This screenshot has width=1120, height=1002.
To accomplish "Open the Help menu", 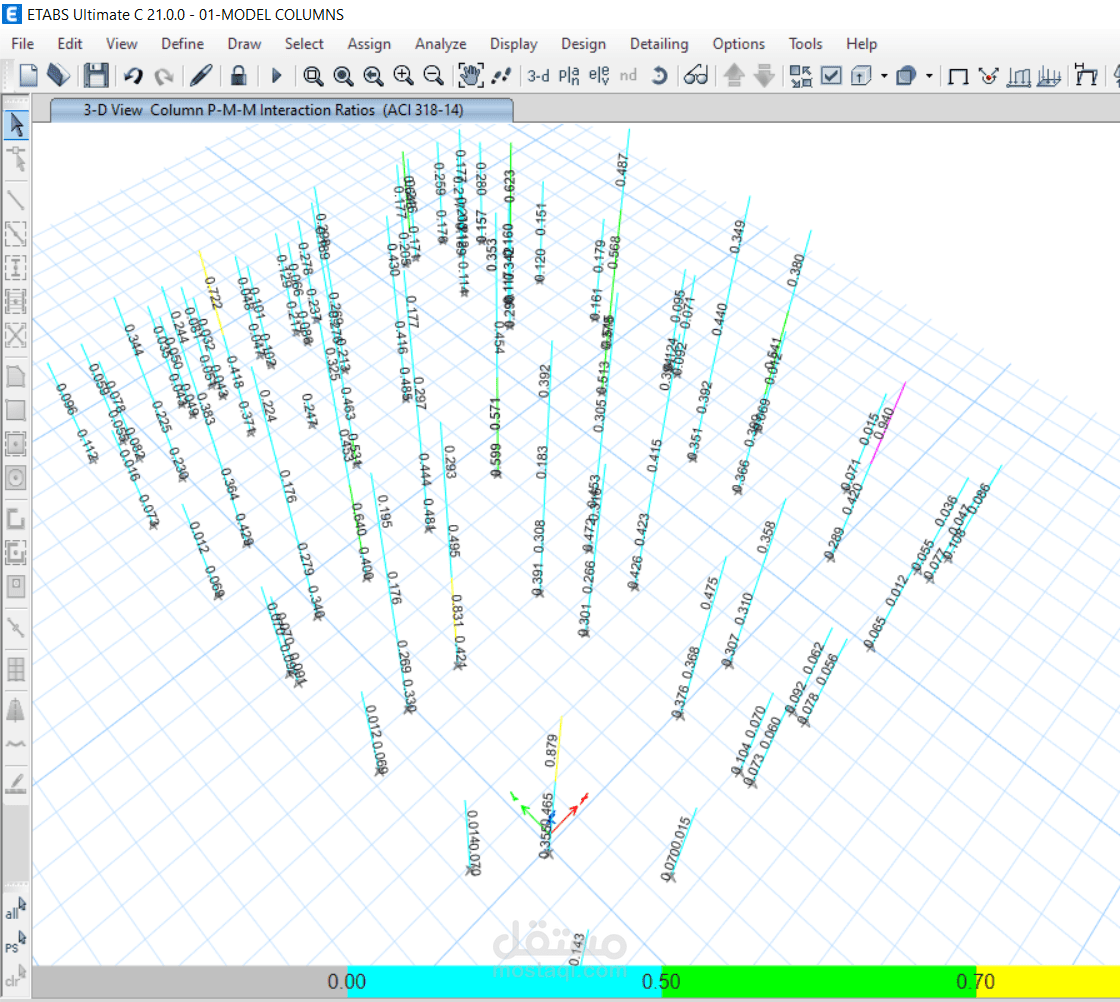I will click(x=861, y=44).
